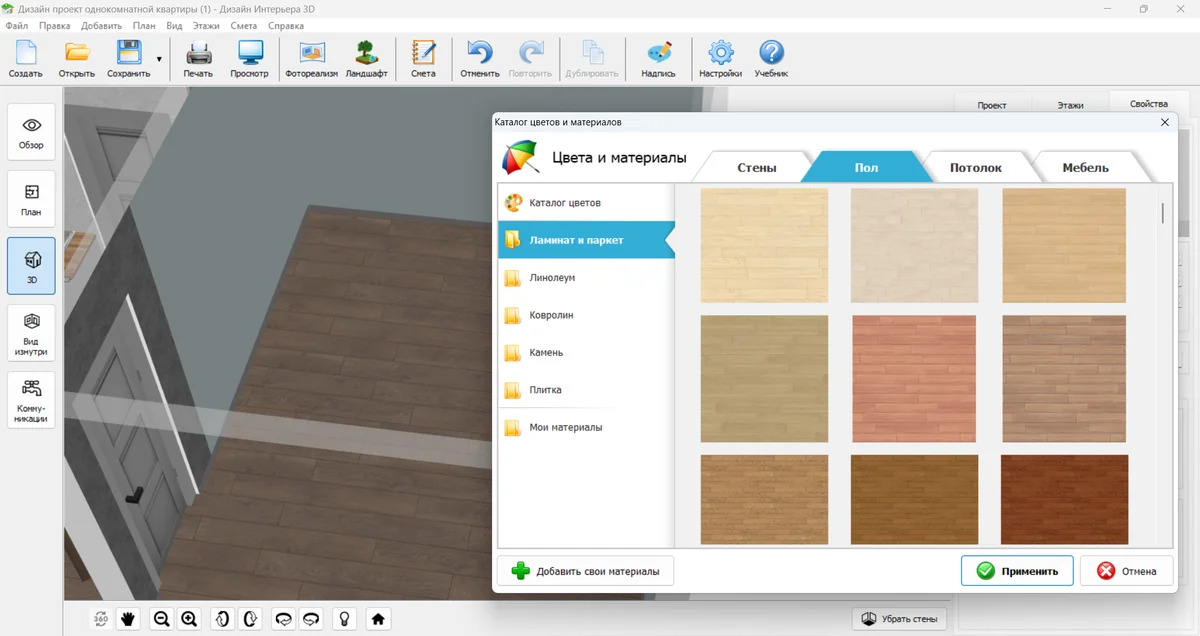The image size is (1200, 636).
Task: Click the first vertical tilt rotation icon
Action: pyautogui.click(x=222, y=619)
